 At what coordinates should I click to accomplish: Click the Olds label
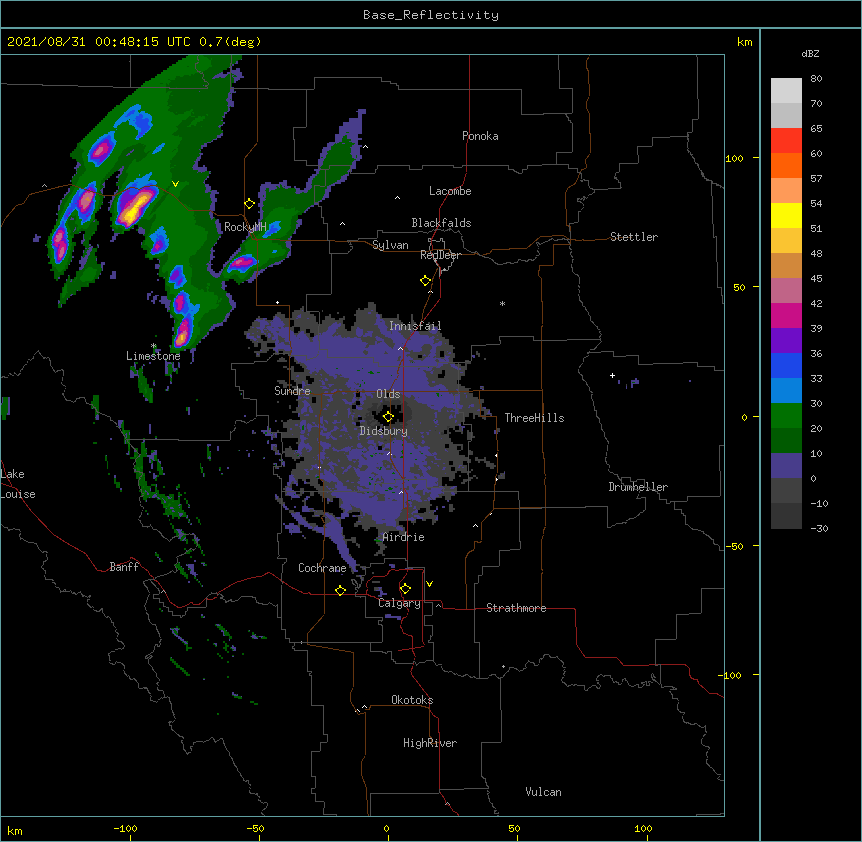point(388,394)
